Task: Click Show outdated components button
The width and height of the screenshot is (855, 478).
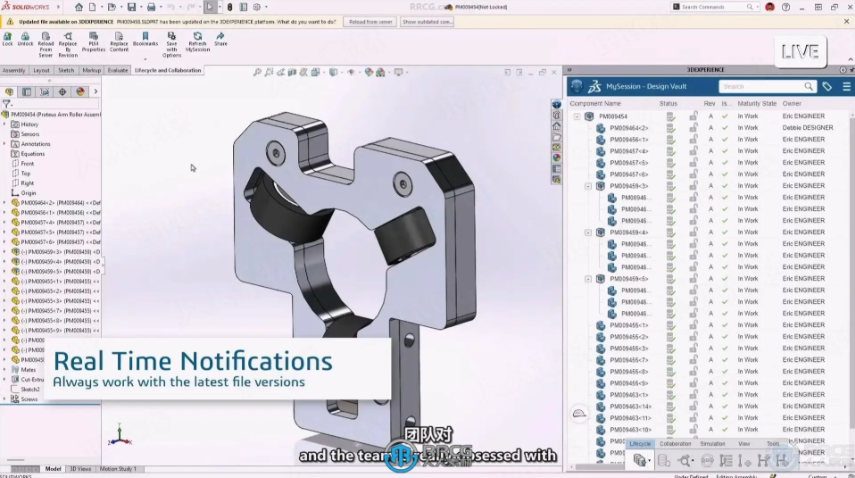Action: (x=427, y=22)
